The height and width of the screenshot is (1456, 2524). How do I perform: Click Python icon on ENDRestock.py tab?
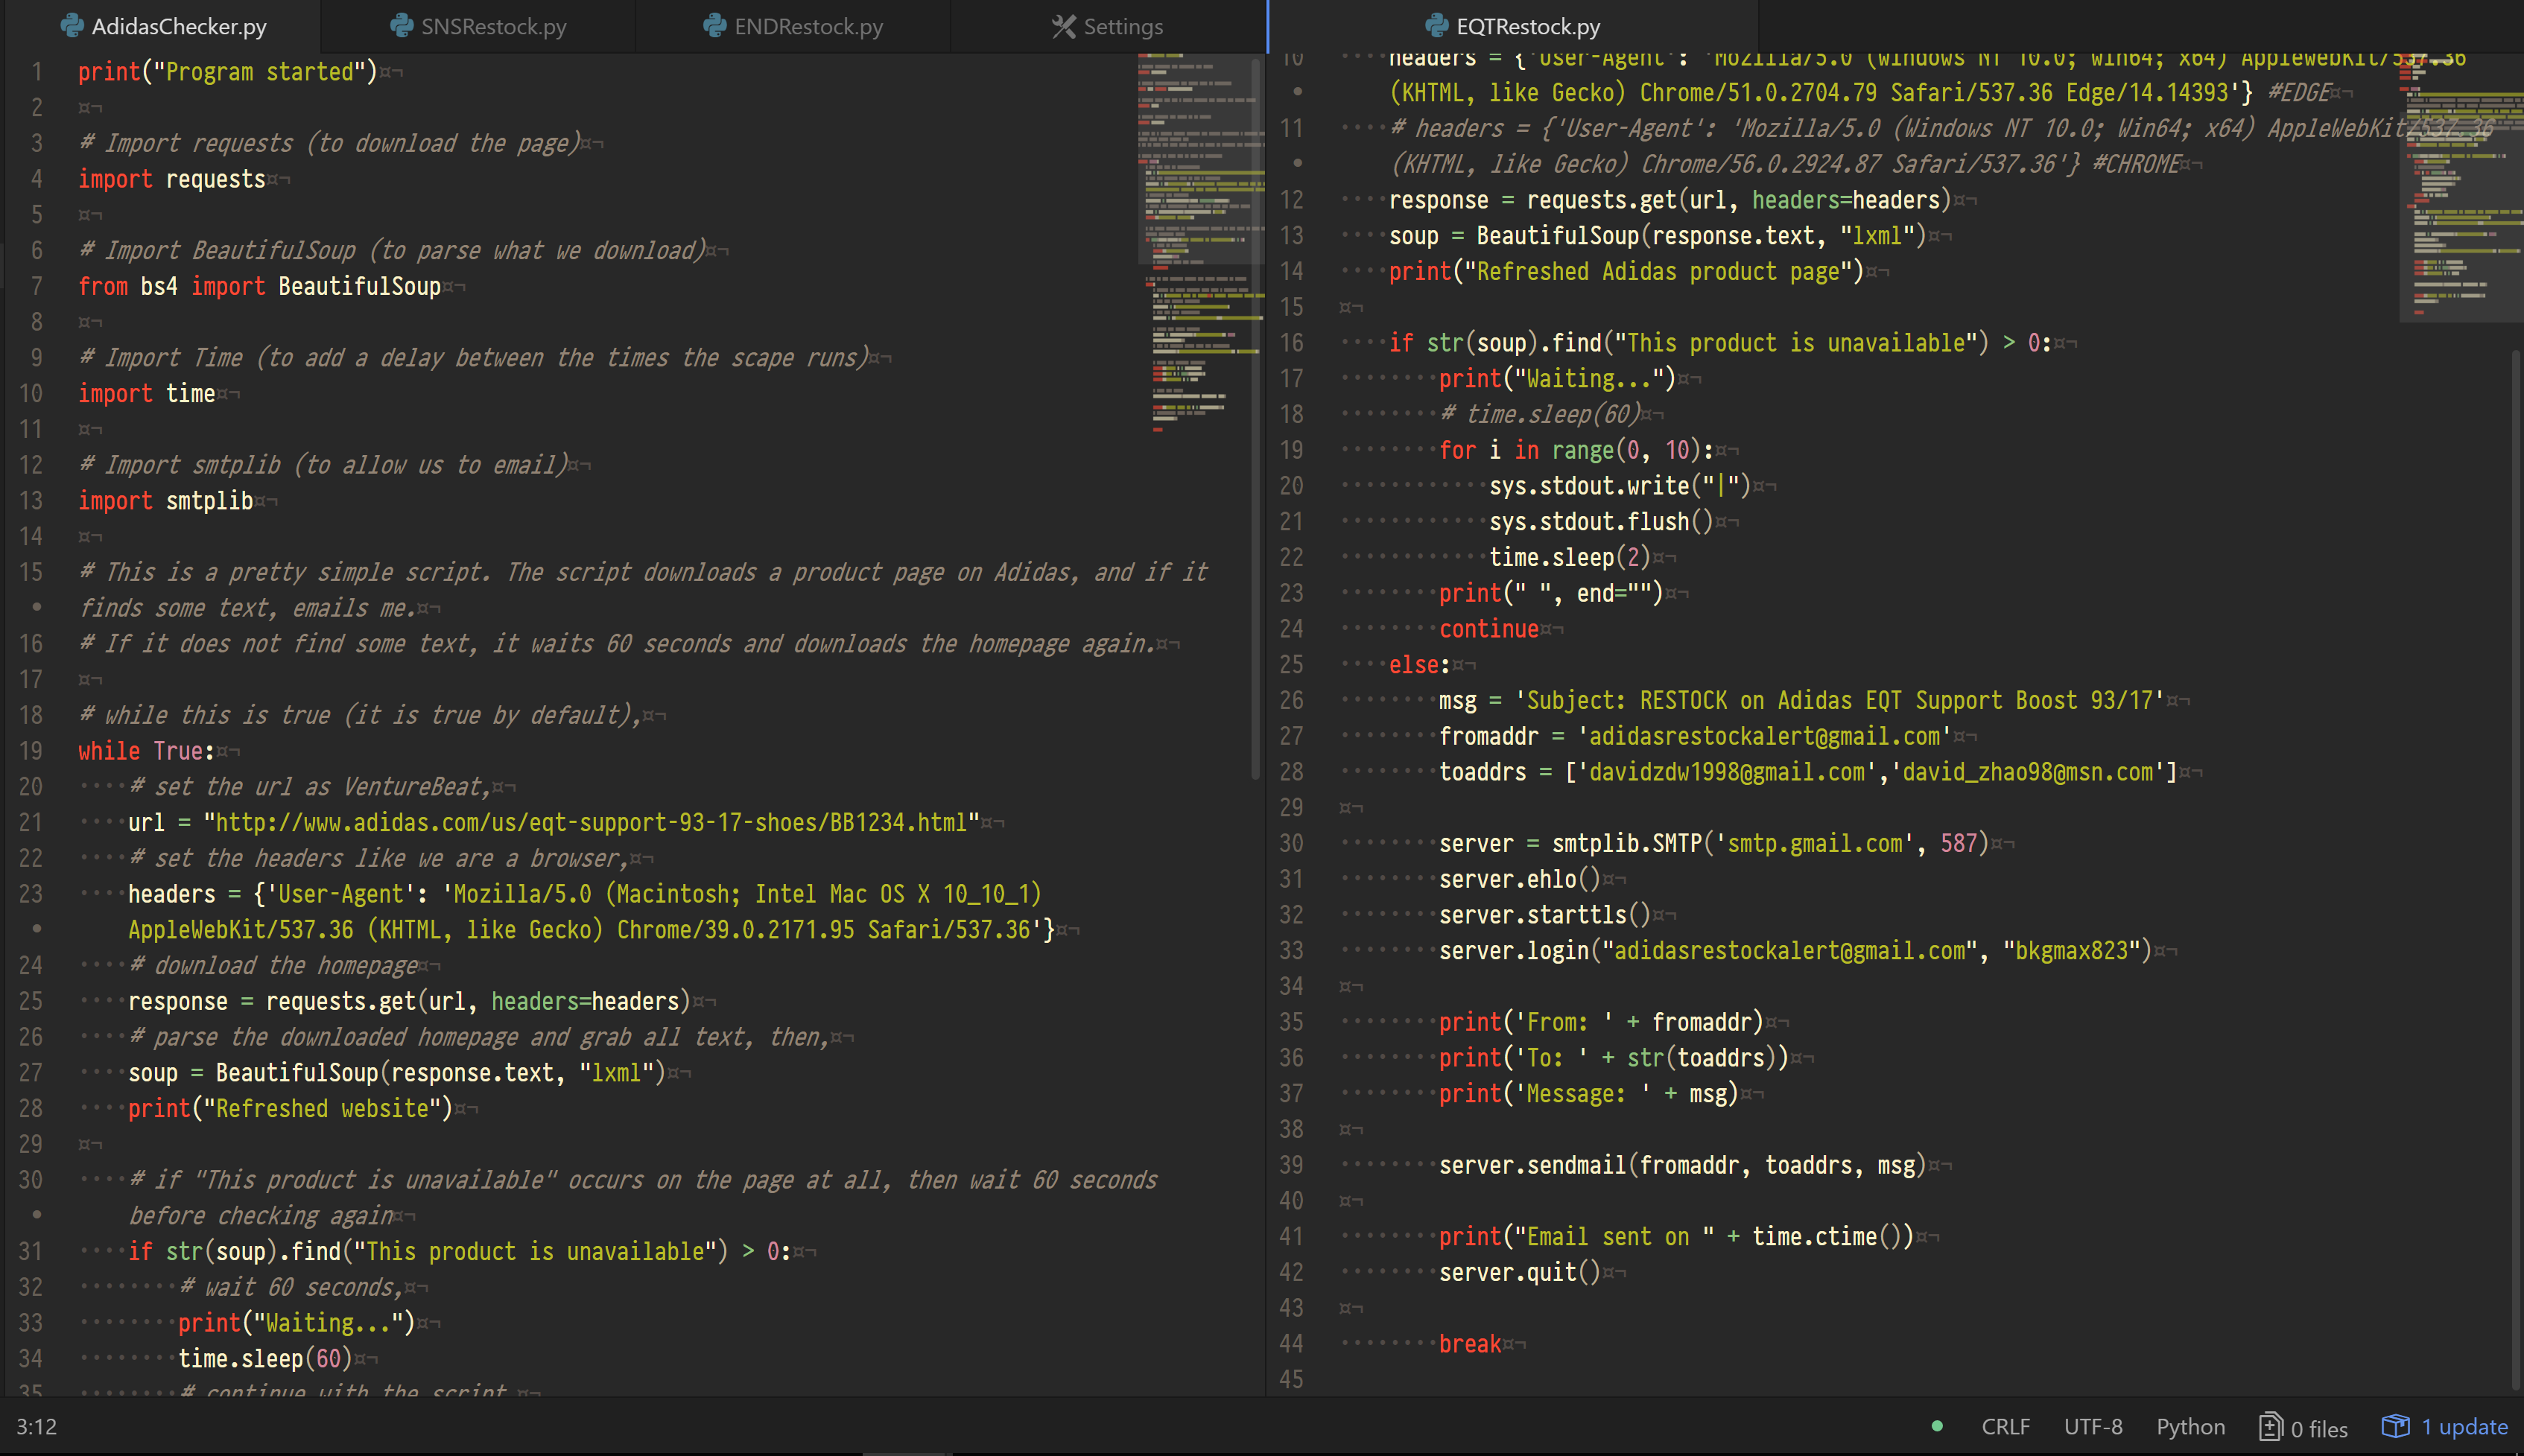(x=715, y=26)
